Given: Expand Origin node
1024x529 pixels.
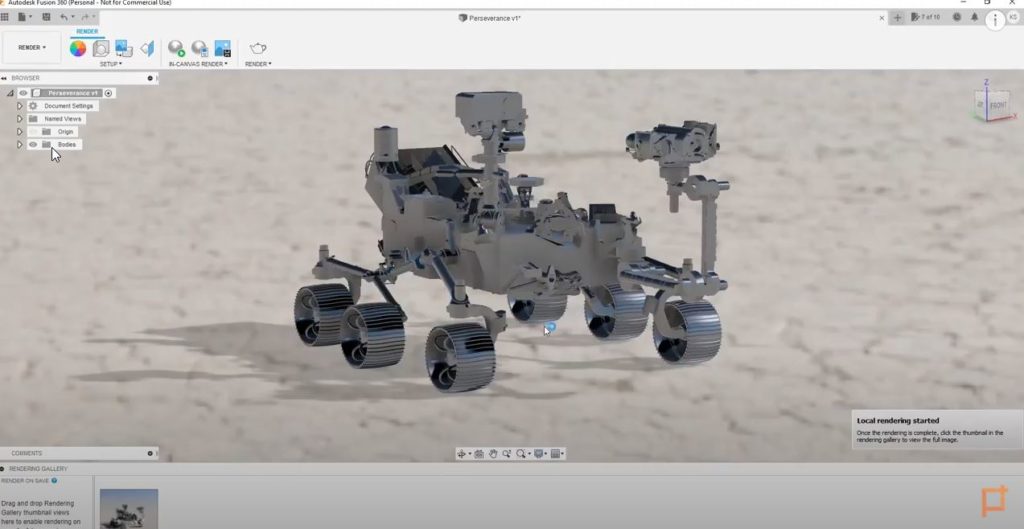Looking at the screenshot, I should coord(20,132).
